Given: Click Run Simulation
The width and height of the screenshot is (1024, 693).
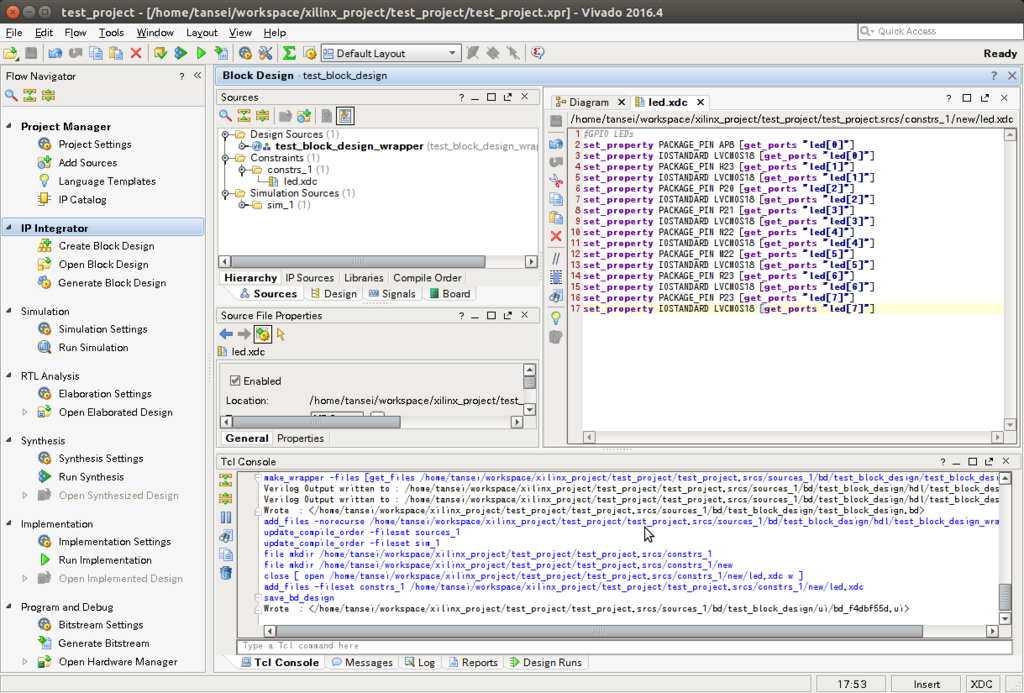Looking at the screenshot, I should 93,347.
